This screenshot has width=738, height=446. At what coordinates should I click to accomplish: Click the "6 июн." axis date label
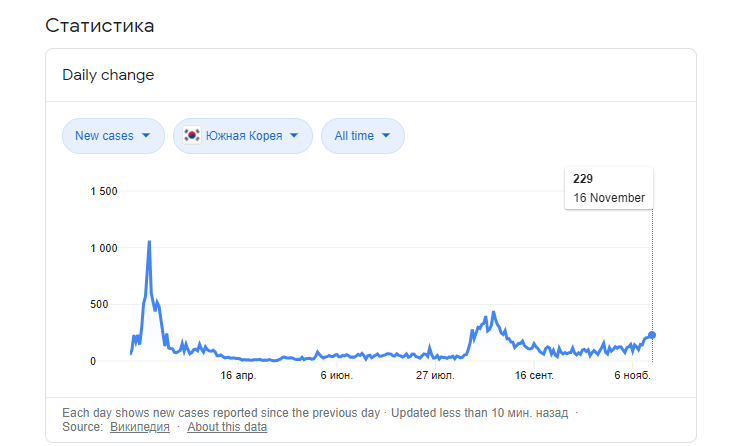pos(336,376)
